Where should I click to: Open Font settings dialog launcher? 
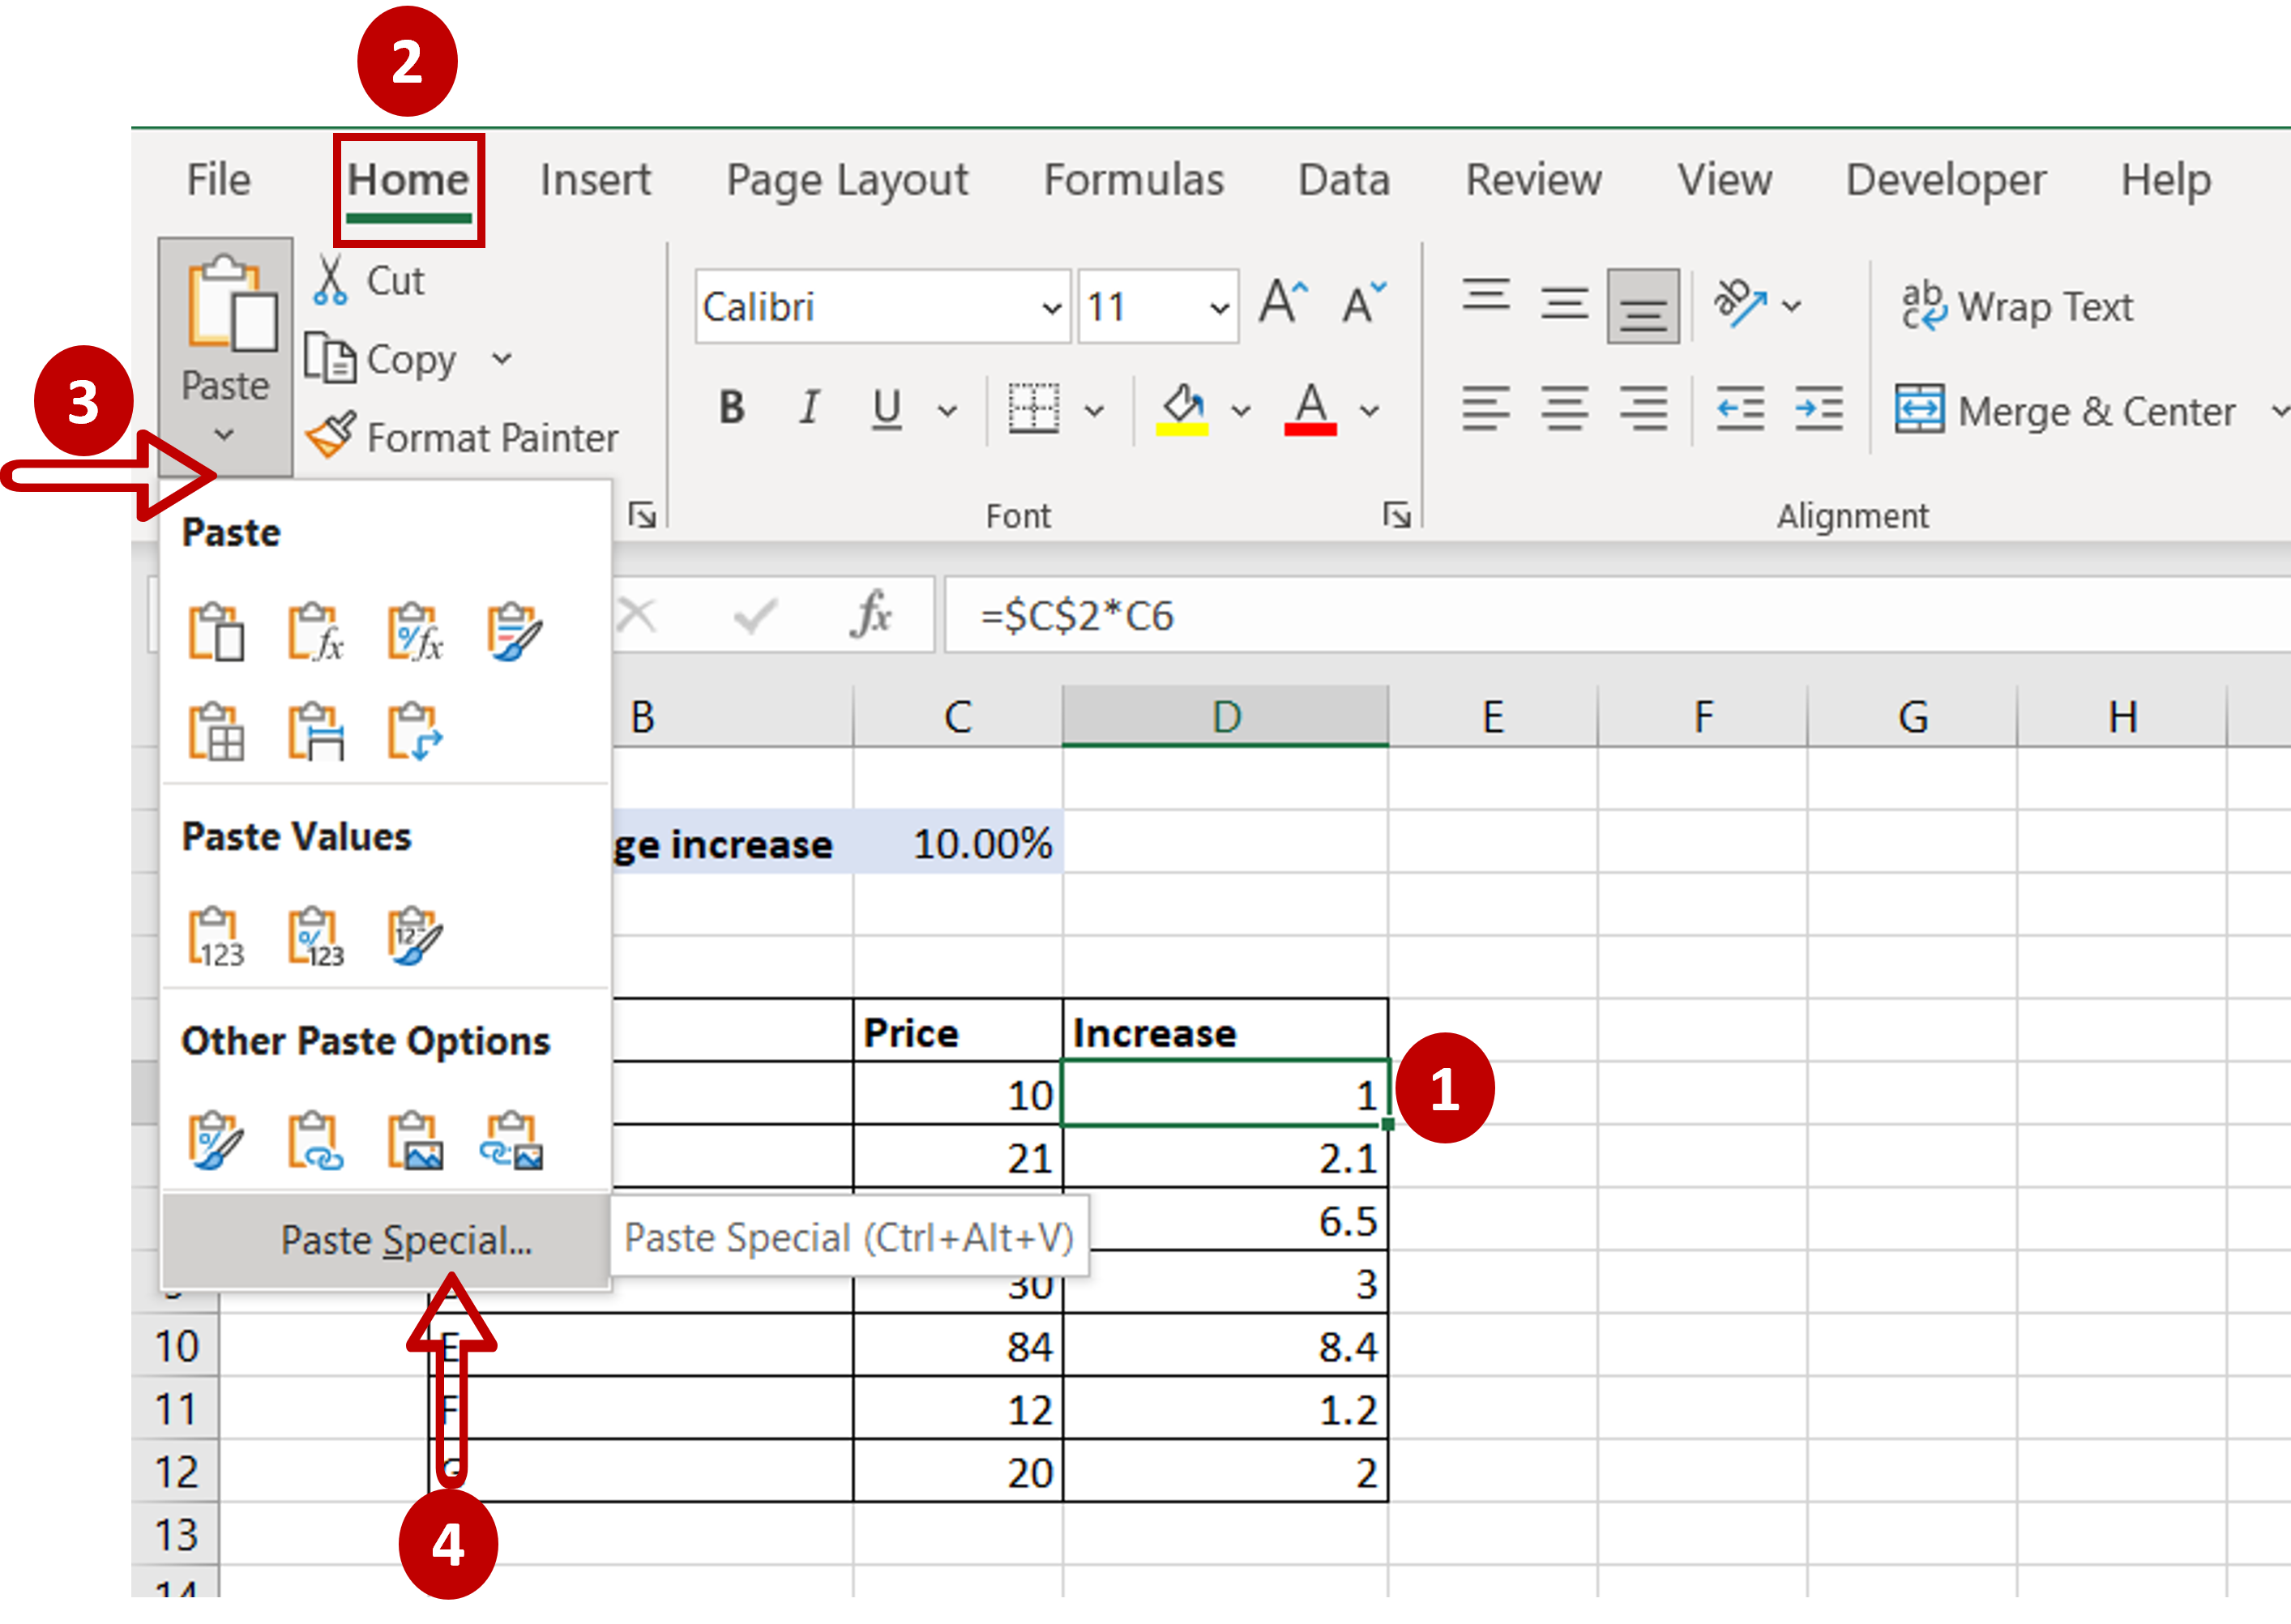click(1397, 515)
